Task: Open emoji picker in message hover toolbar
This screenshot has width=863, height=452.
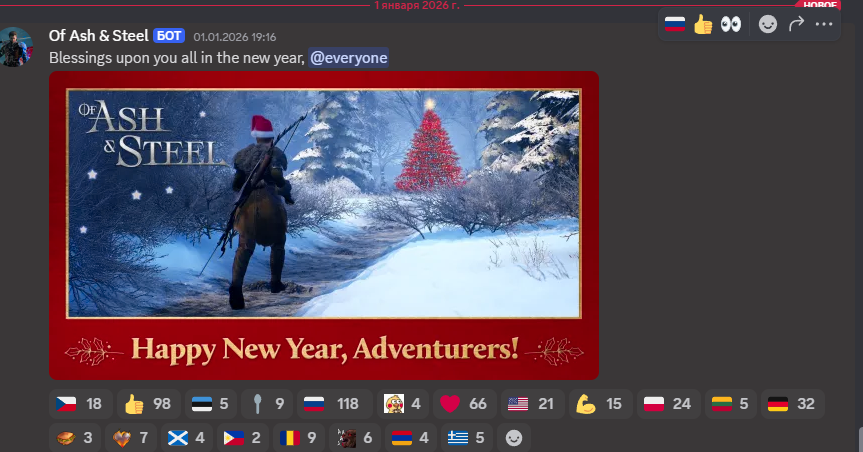Action: pos(768,24)
